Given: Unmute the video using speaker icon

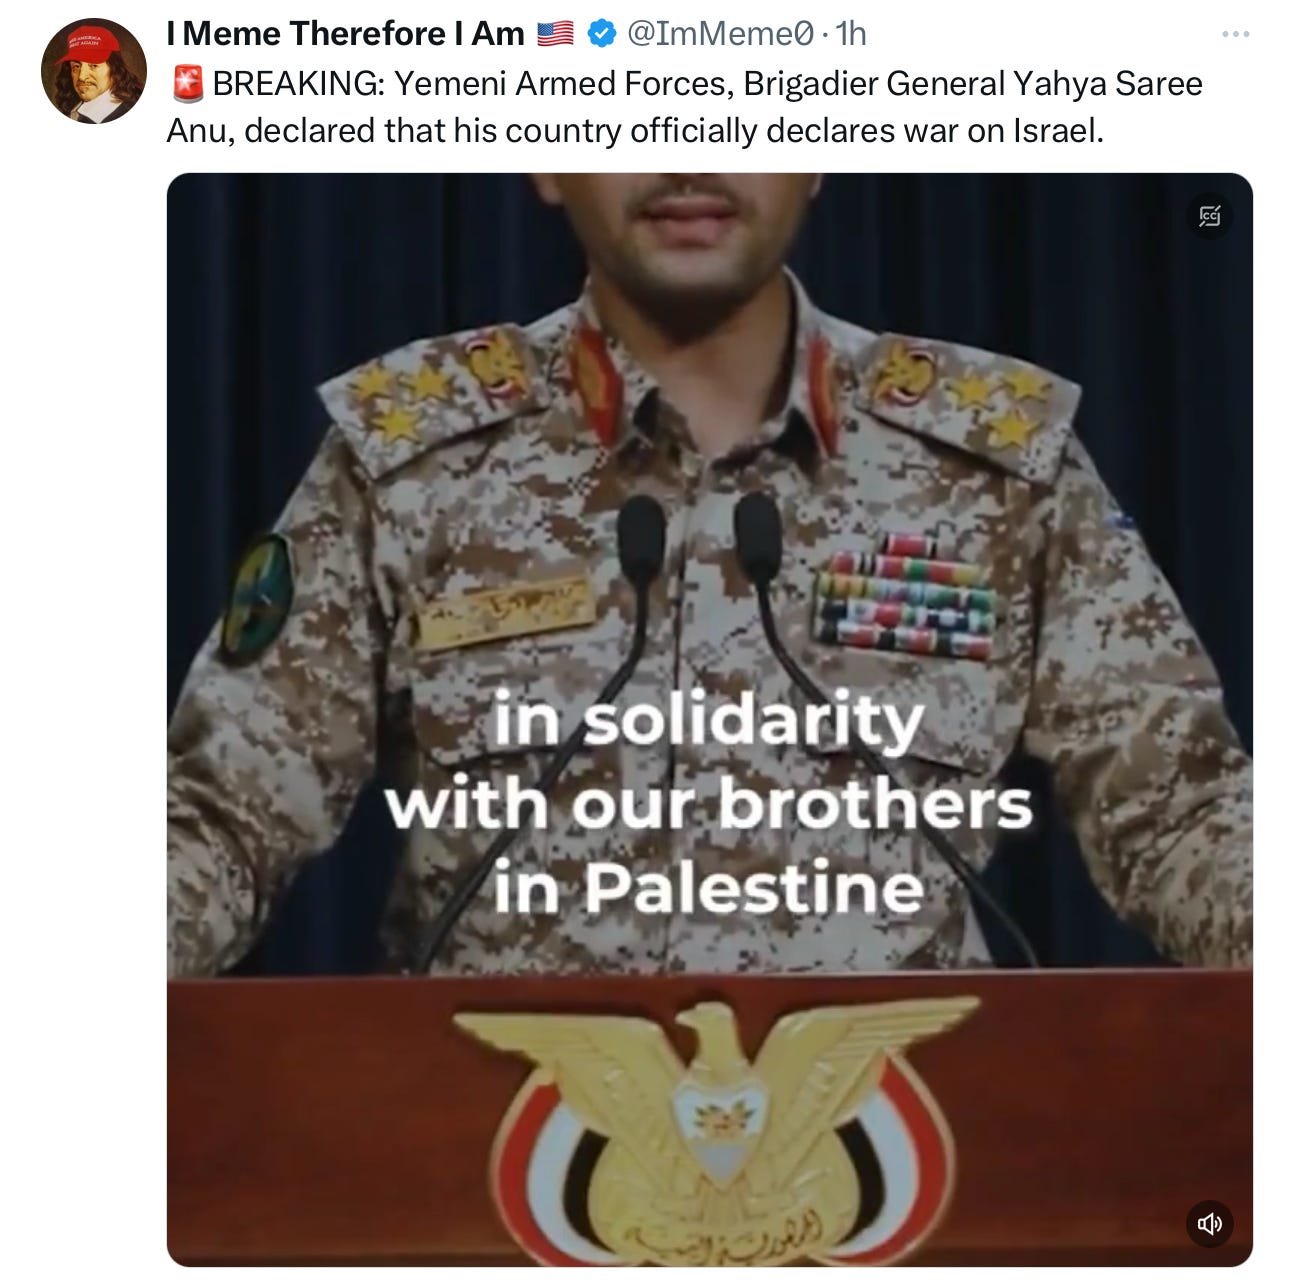Looking at the screenshot, I should coord(1209,1223).
